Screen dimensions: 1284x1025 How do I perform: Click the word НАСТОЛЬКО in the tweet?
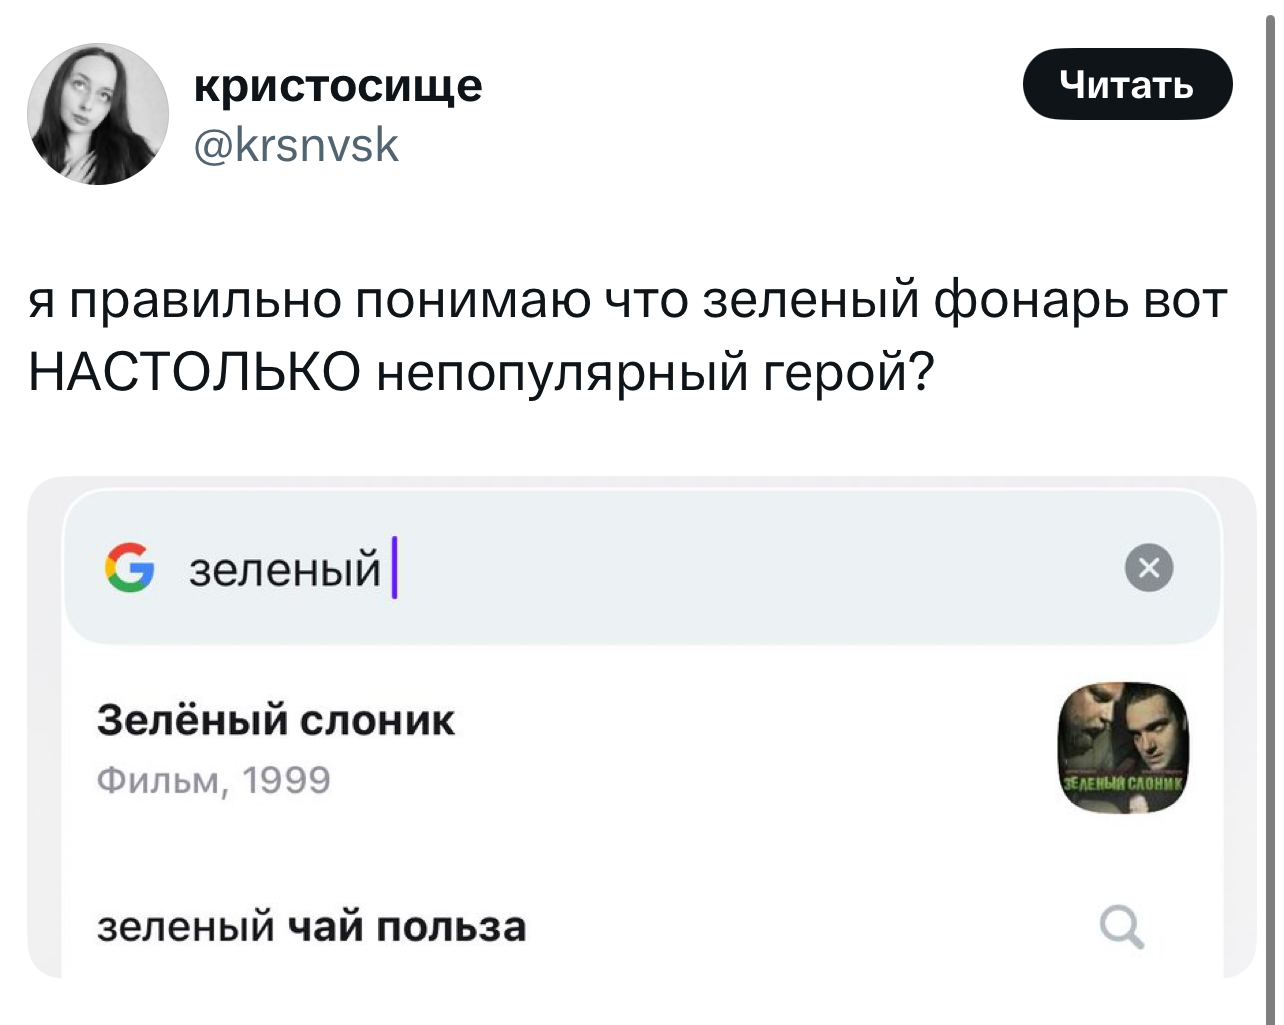(194, 373)
